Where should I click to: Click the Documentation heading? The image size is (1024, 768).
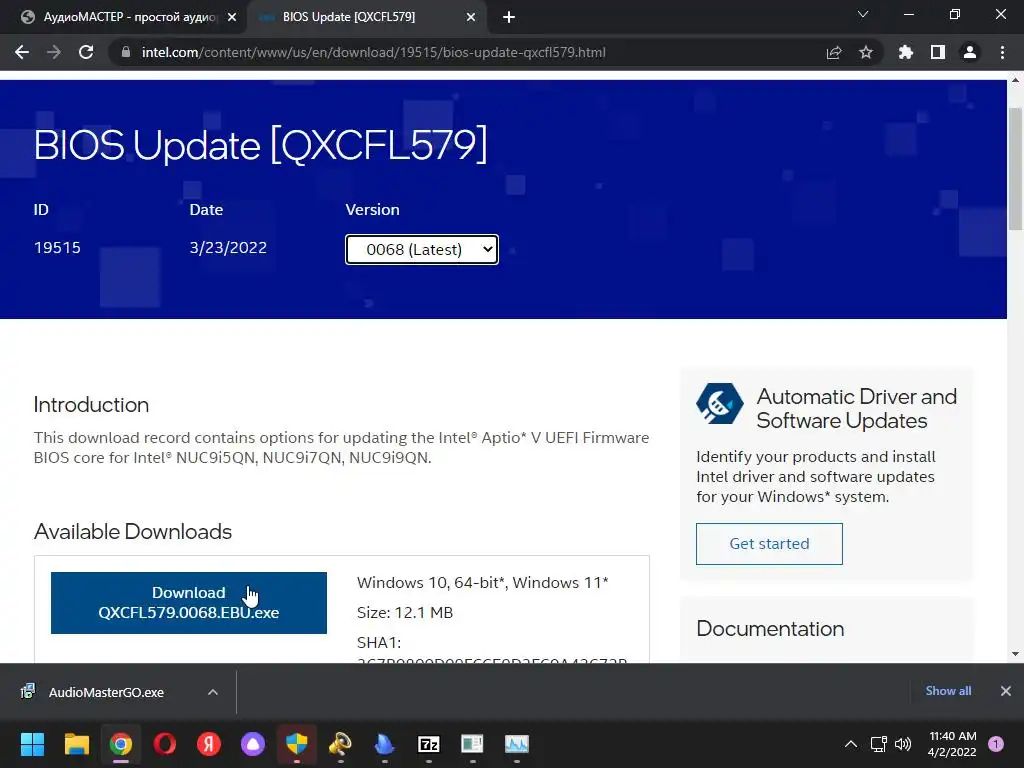pyautogui.click(x=770, y=628)
